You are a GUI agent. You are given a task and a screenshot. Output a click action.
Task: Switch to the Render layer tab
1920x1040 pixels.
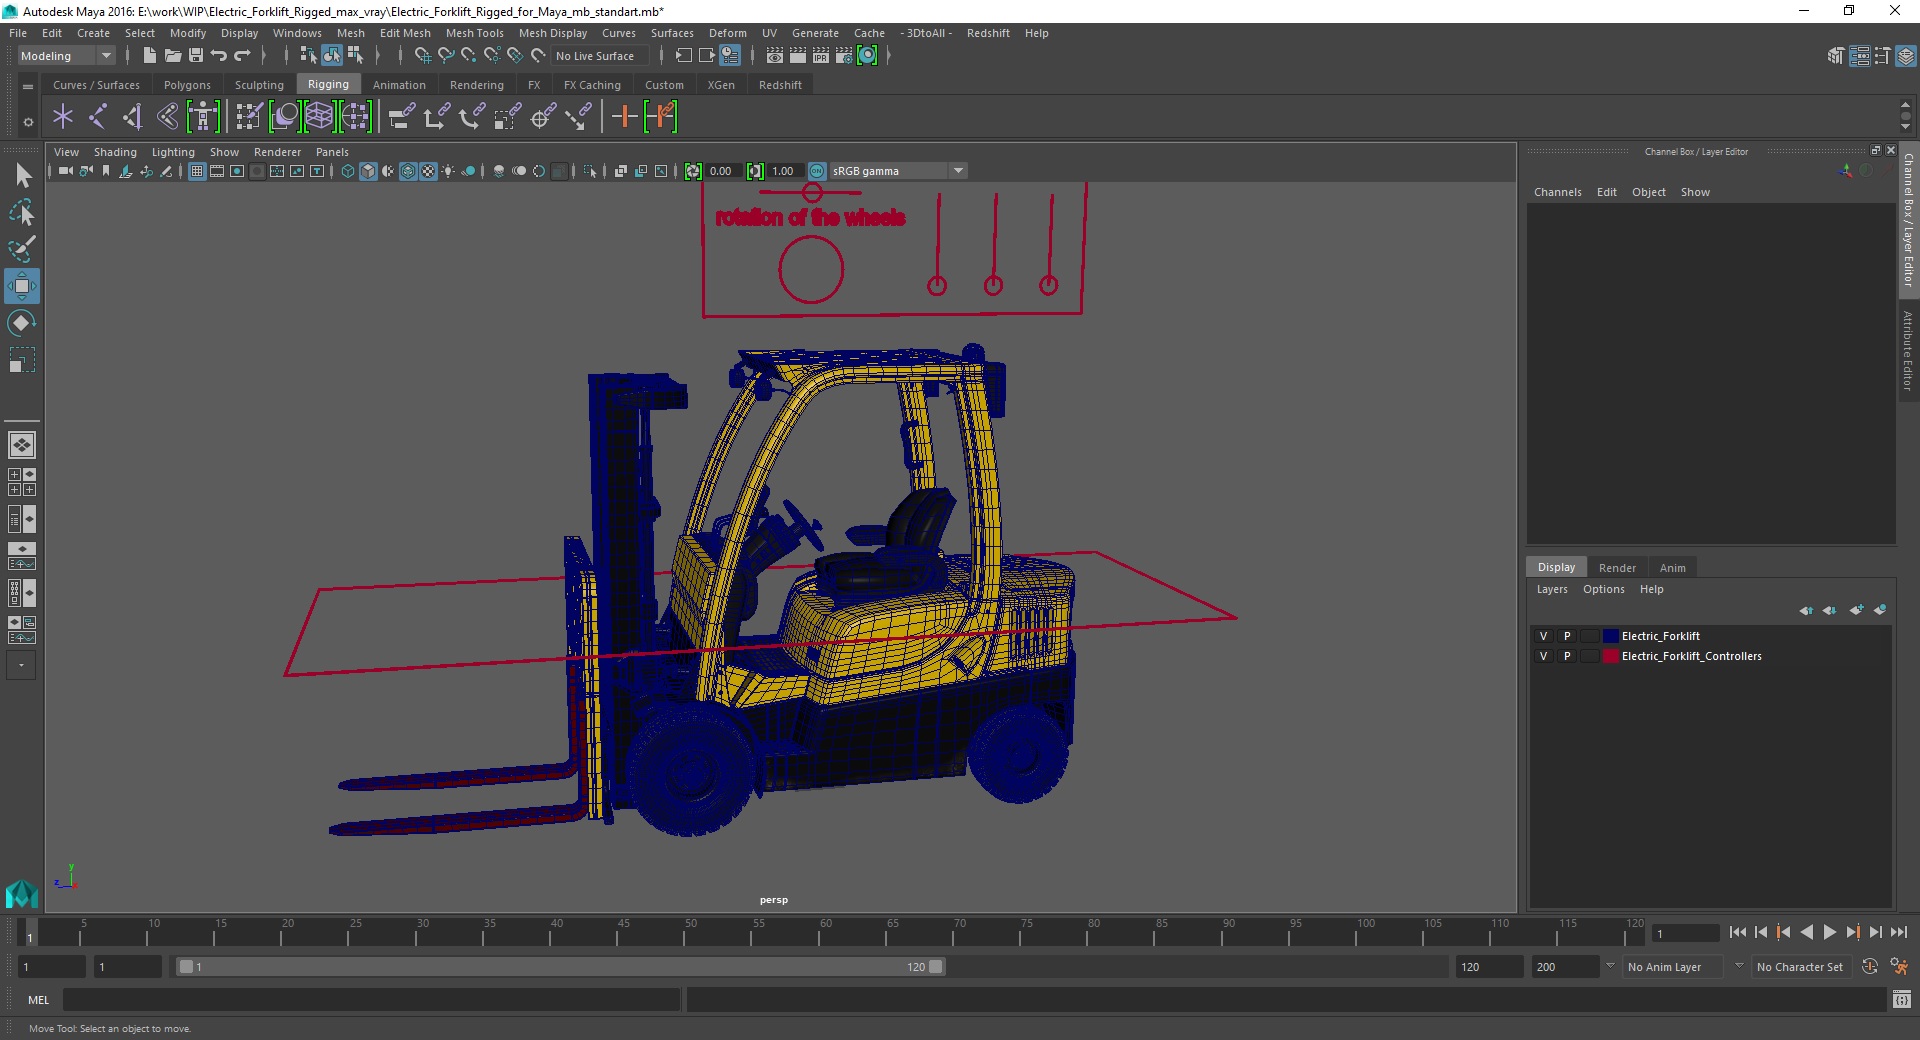click(1616, 567)
